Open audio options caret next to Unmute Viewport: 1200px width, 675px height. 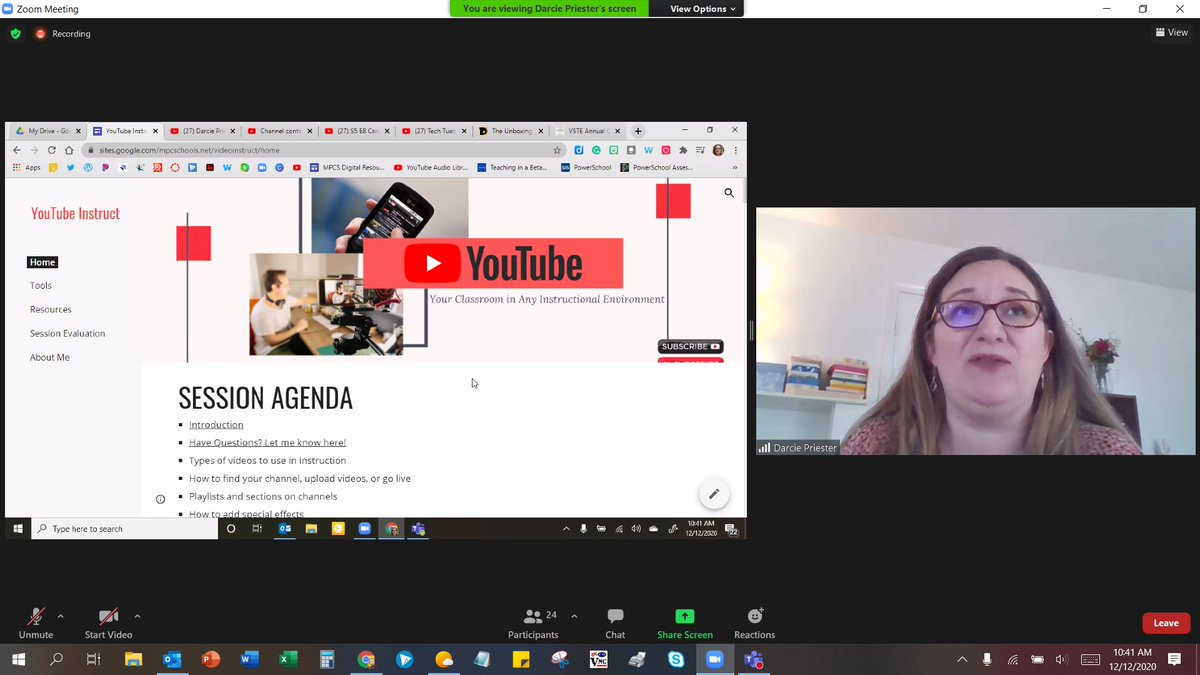pos(60,616)
